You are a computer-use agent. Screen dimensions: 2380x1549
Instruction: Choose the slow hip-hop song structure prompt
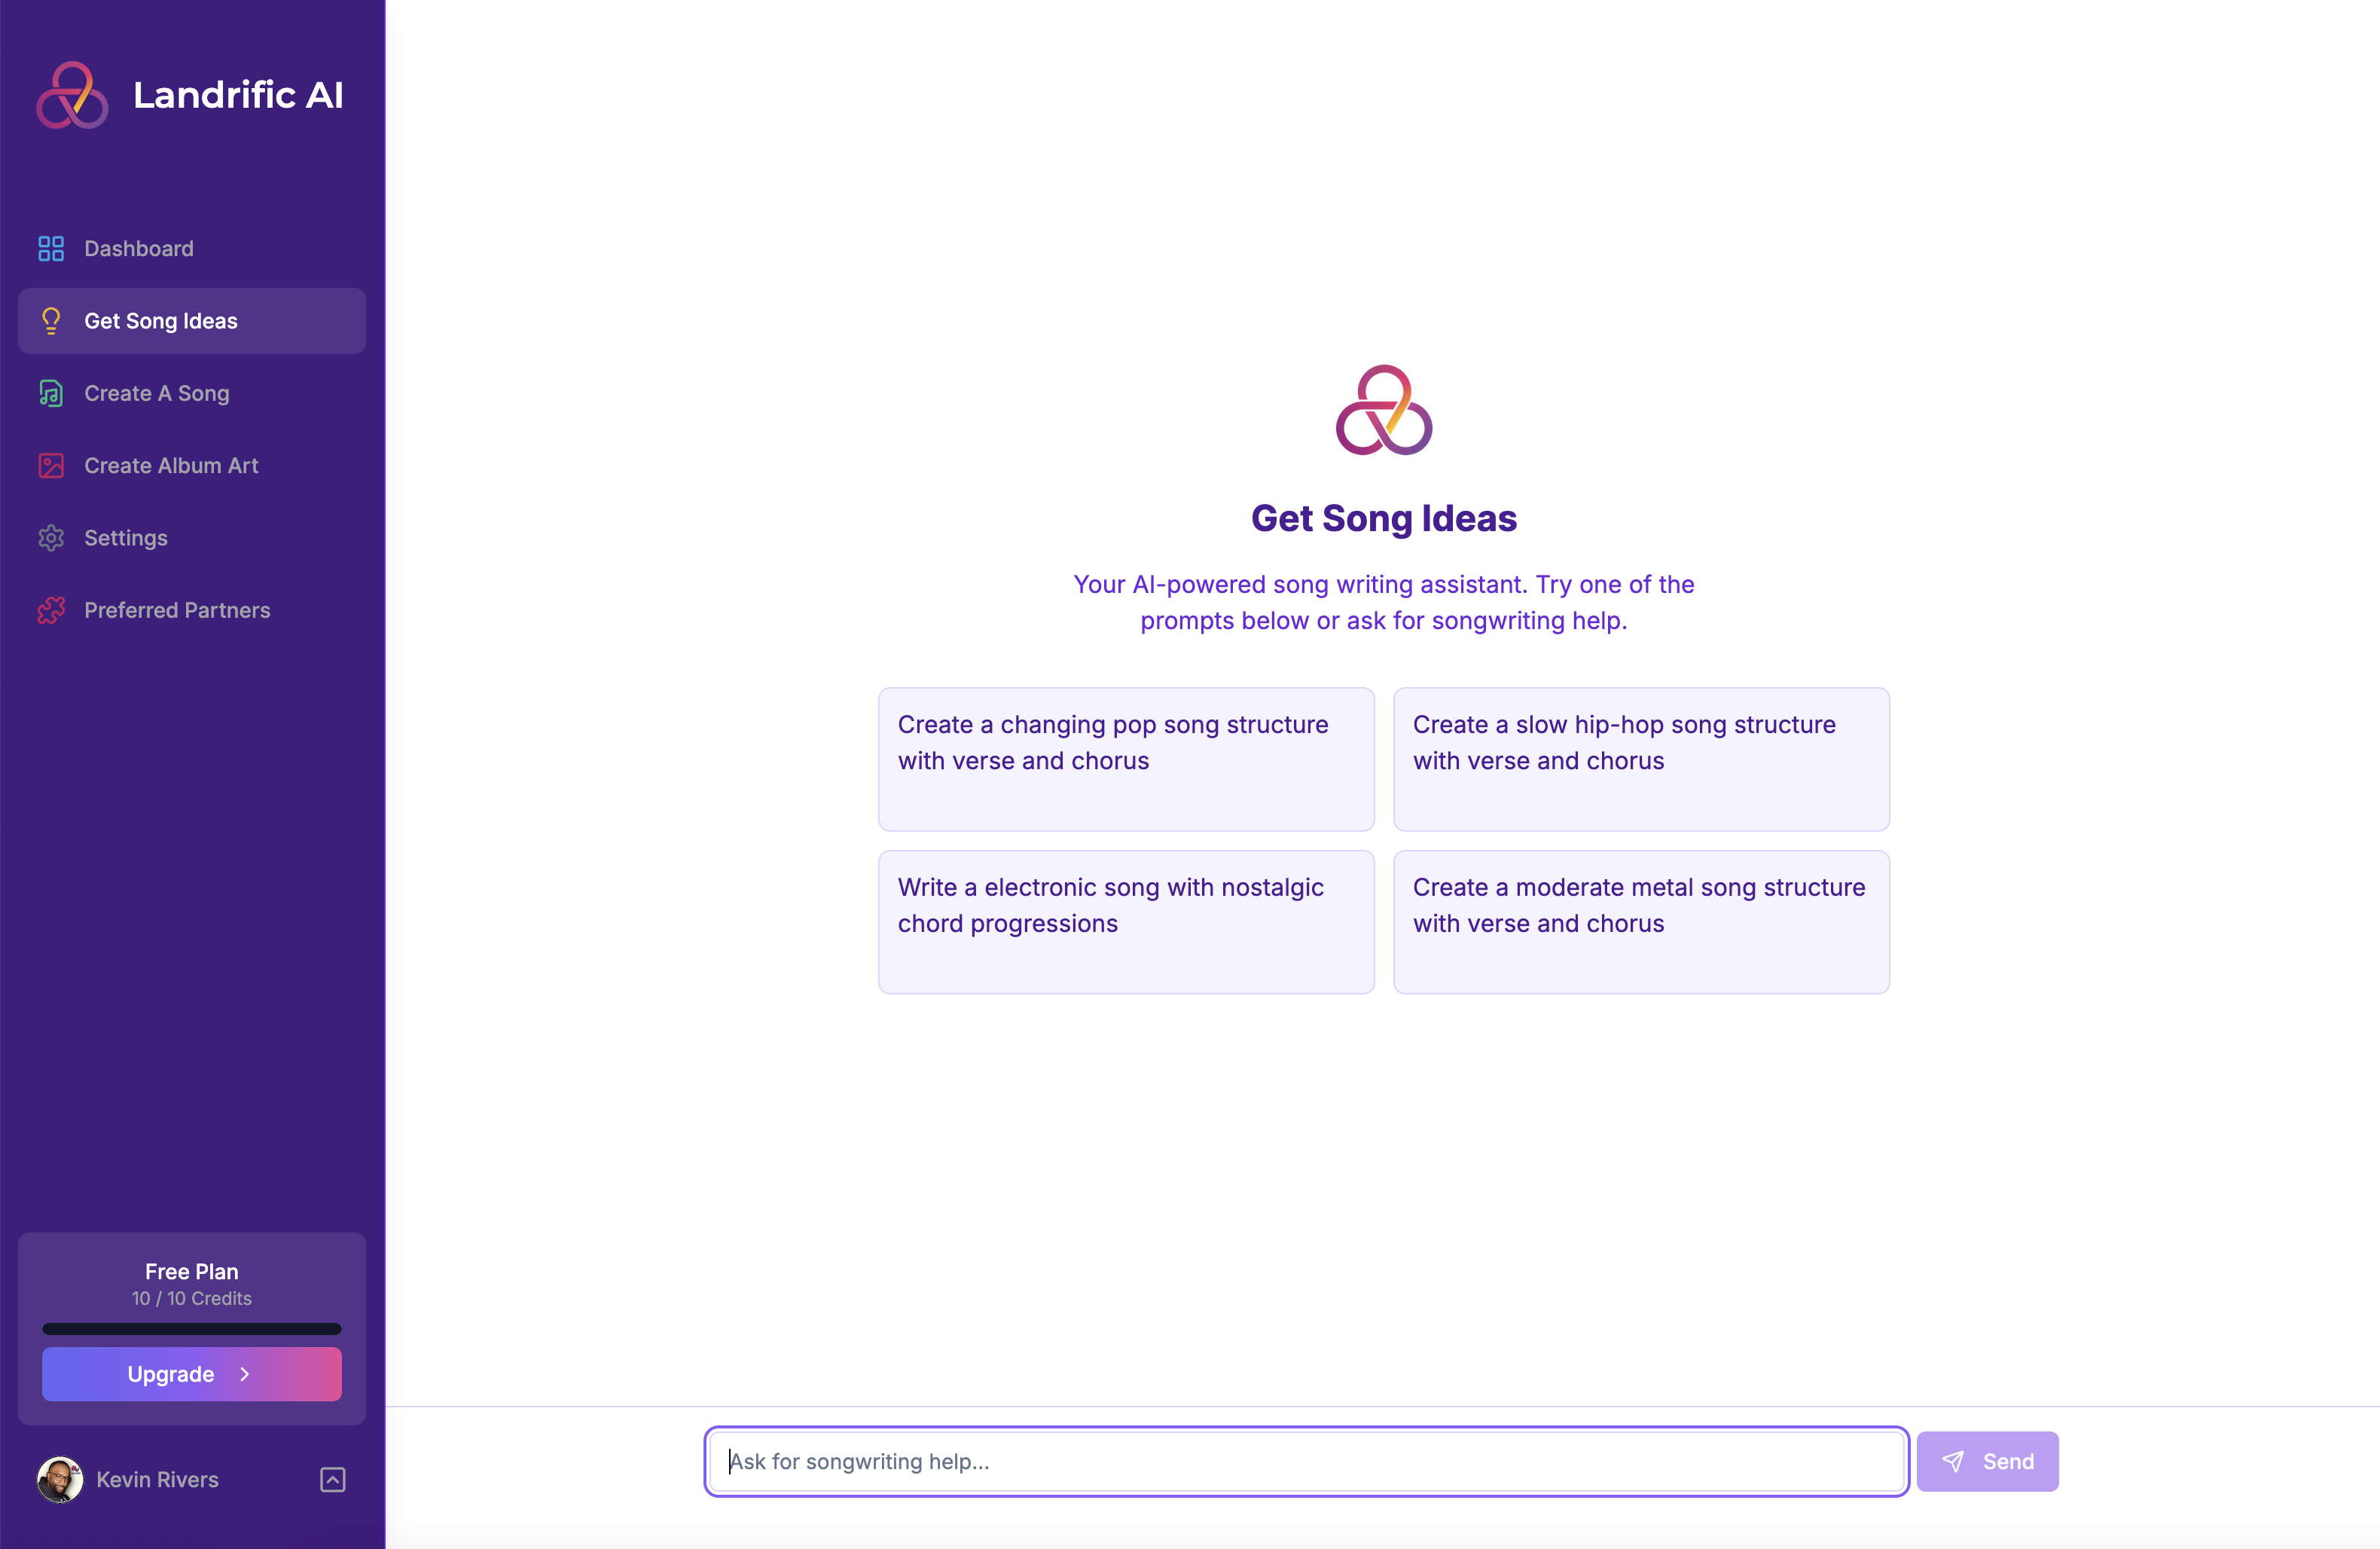coord(1641,758)
